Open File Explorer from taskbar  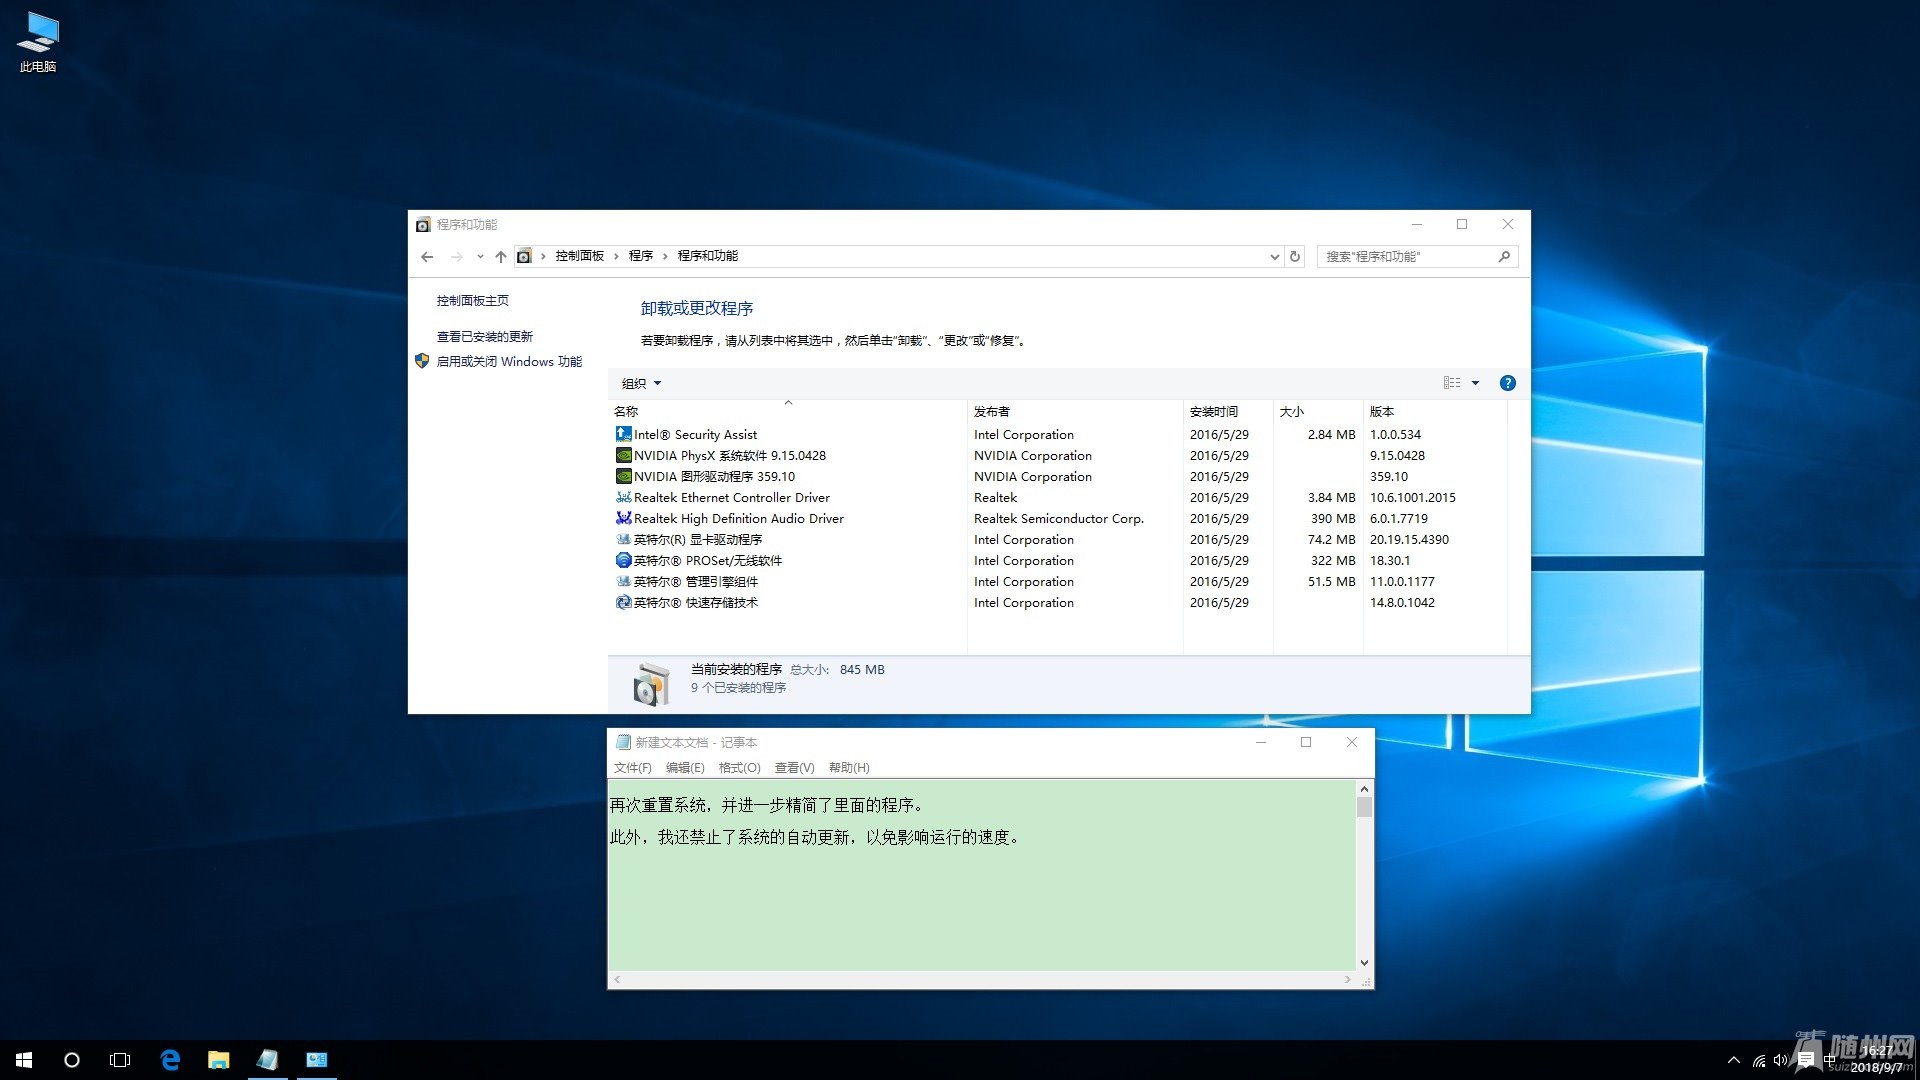(218, 1060)
